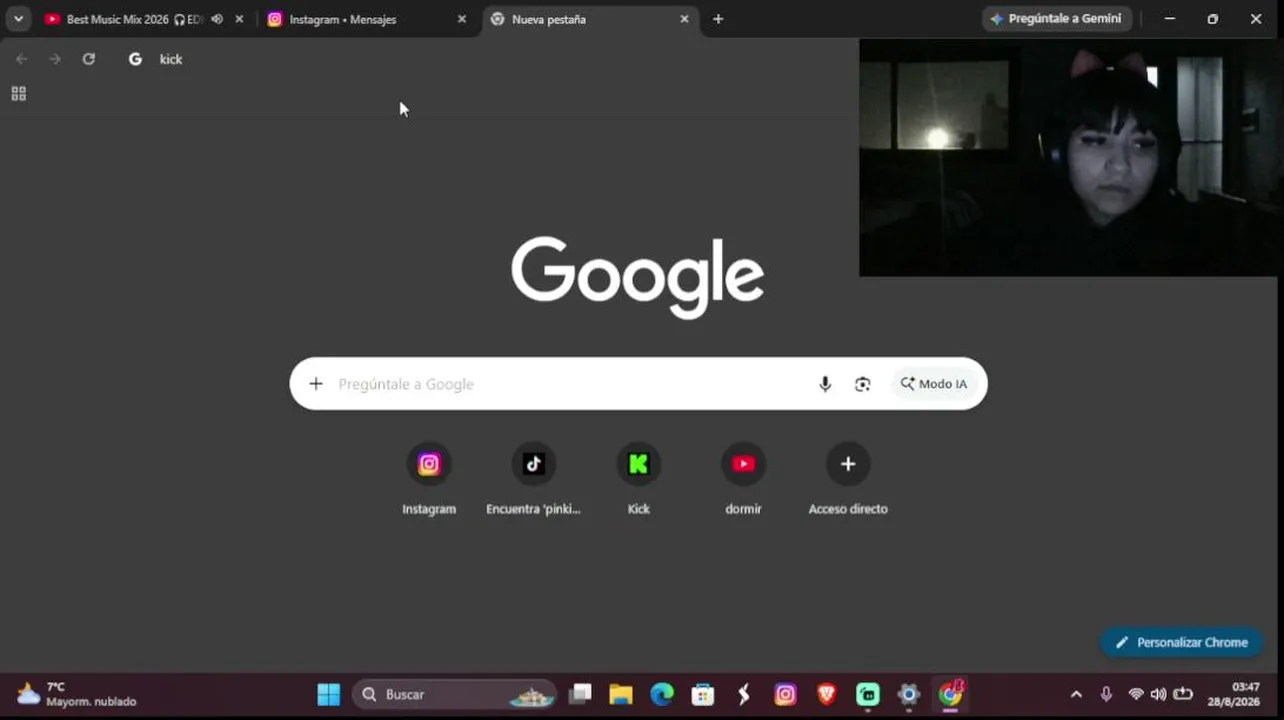
Task: Open the green robot-face app on taskbar
Action: point(867,694)
